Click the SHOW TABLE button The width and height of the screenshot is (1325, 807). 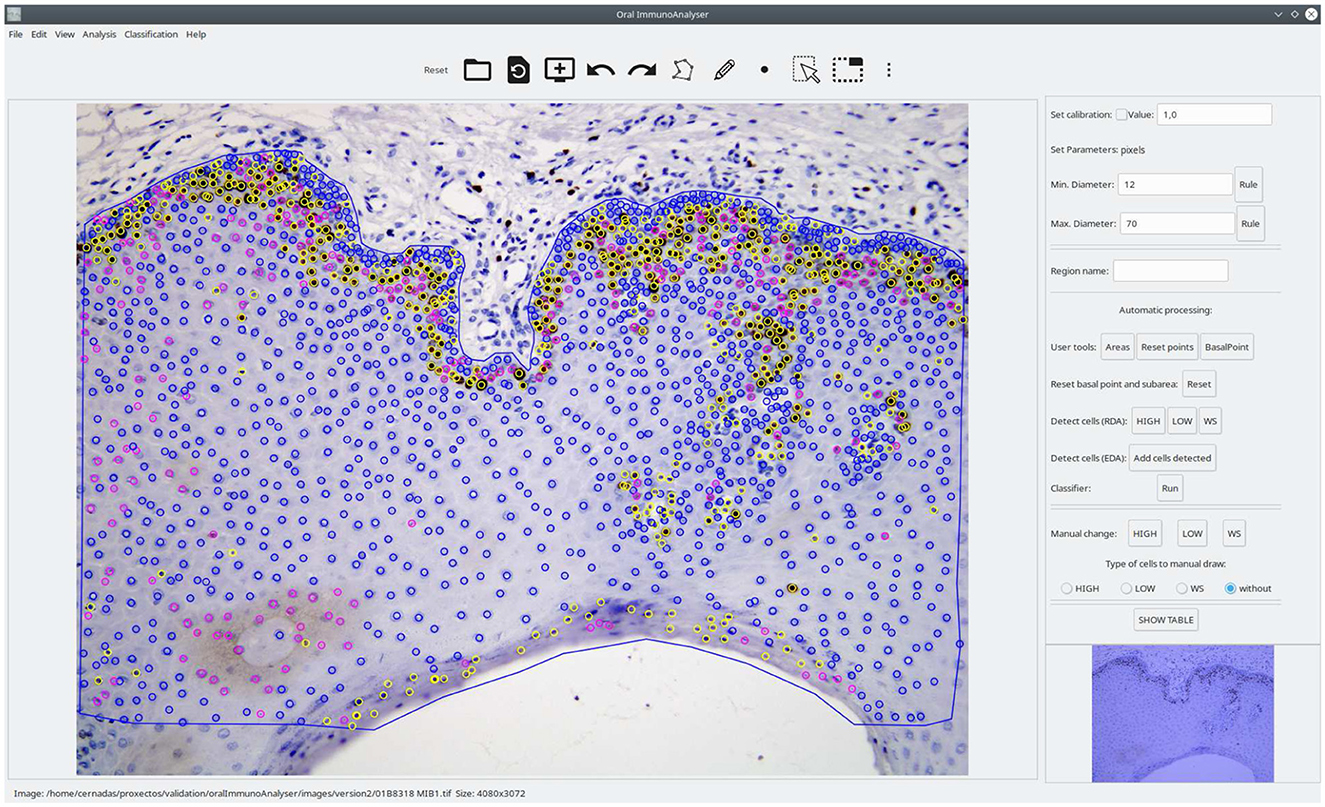pyautogui.click(x=1166, y=620)
